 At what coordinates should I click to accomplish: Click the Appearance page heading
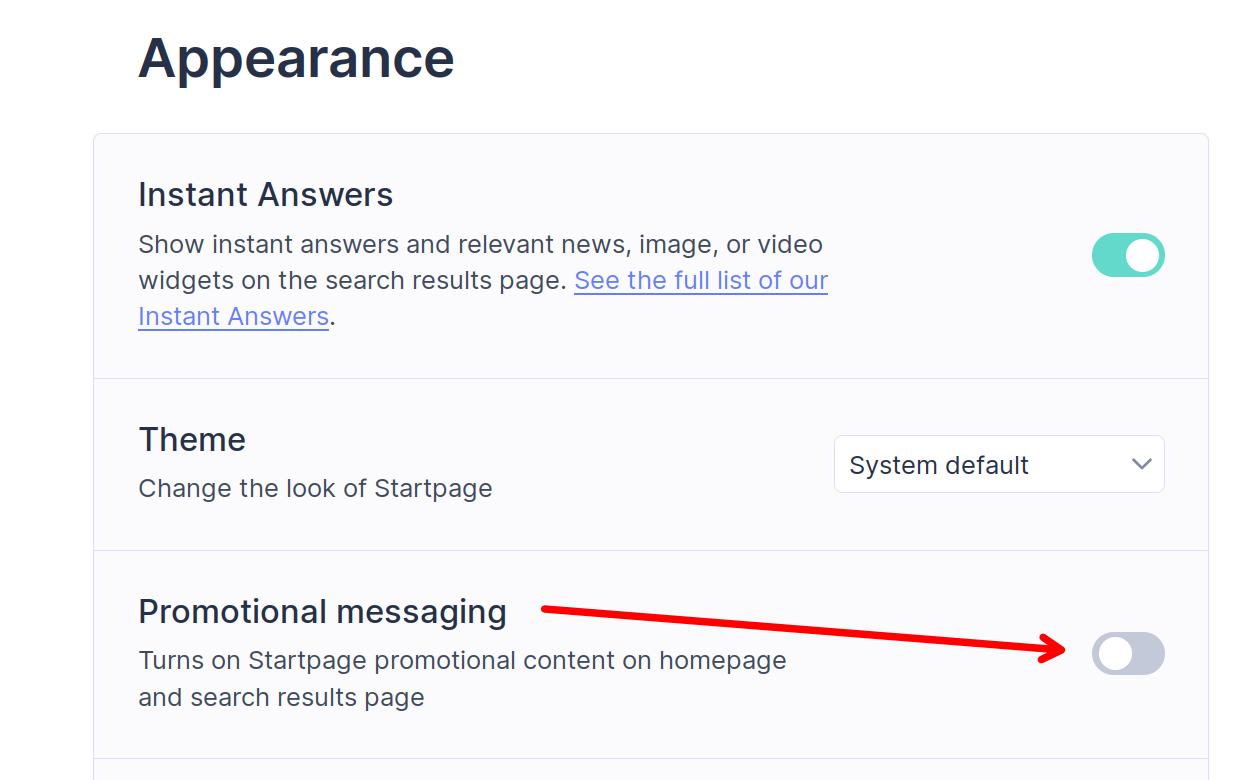296,58
